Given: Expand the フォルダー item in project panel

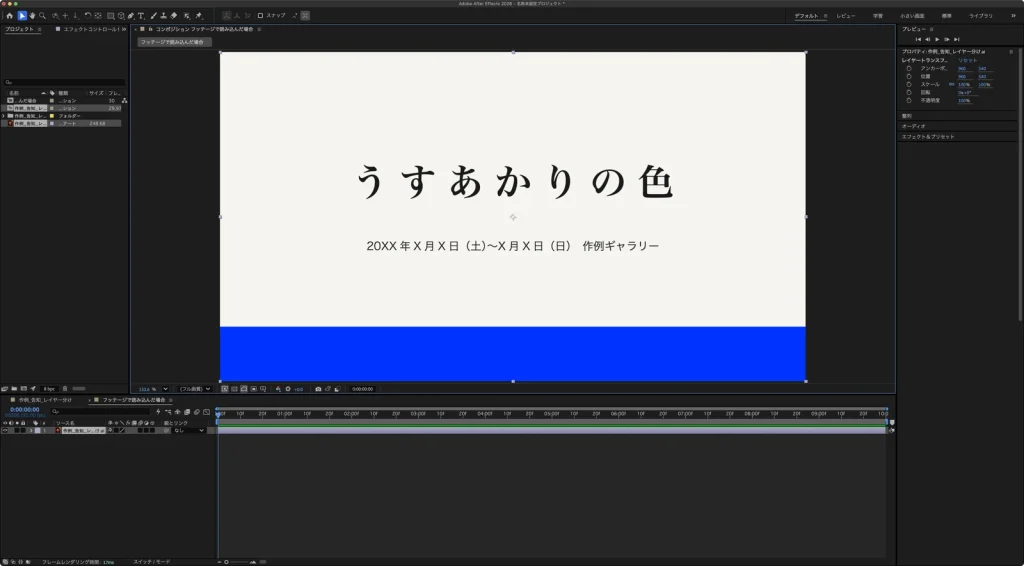Looking at the screenshot, I should click(4, 116).
